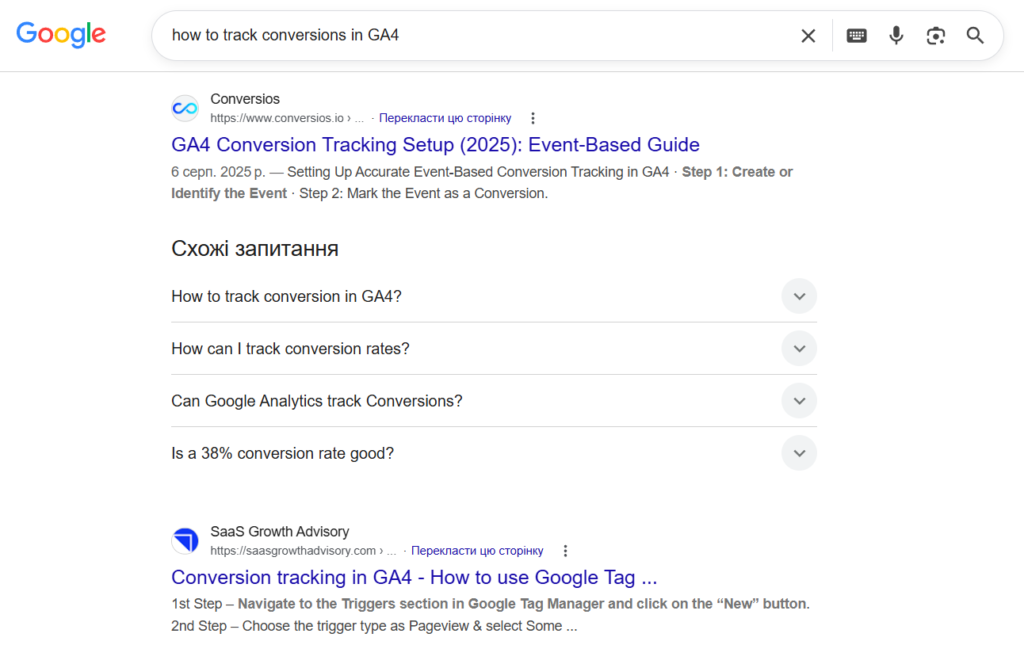Screen dimensions: 1024x645
Task: Expand "How can I track conversion rates?"
Action: pyautogui.click(x=494, y=349)
